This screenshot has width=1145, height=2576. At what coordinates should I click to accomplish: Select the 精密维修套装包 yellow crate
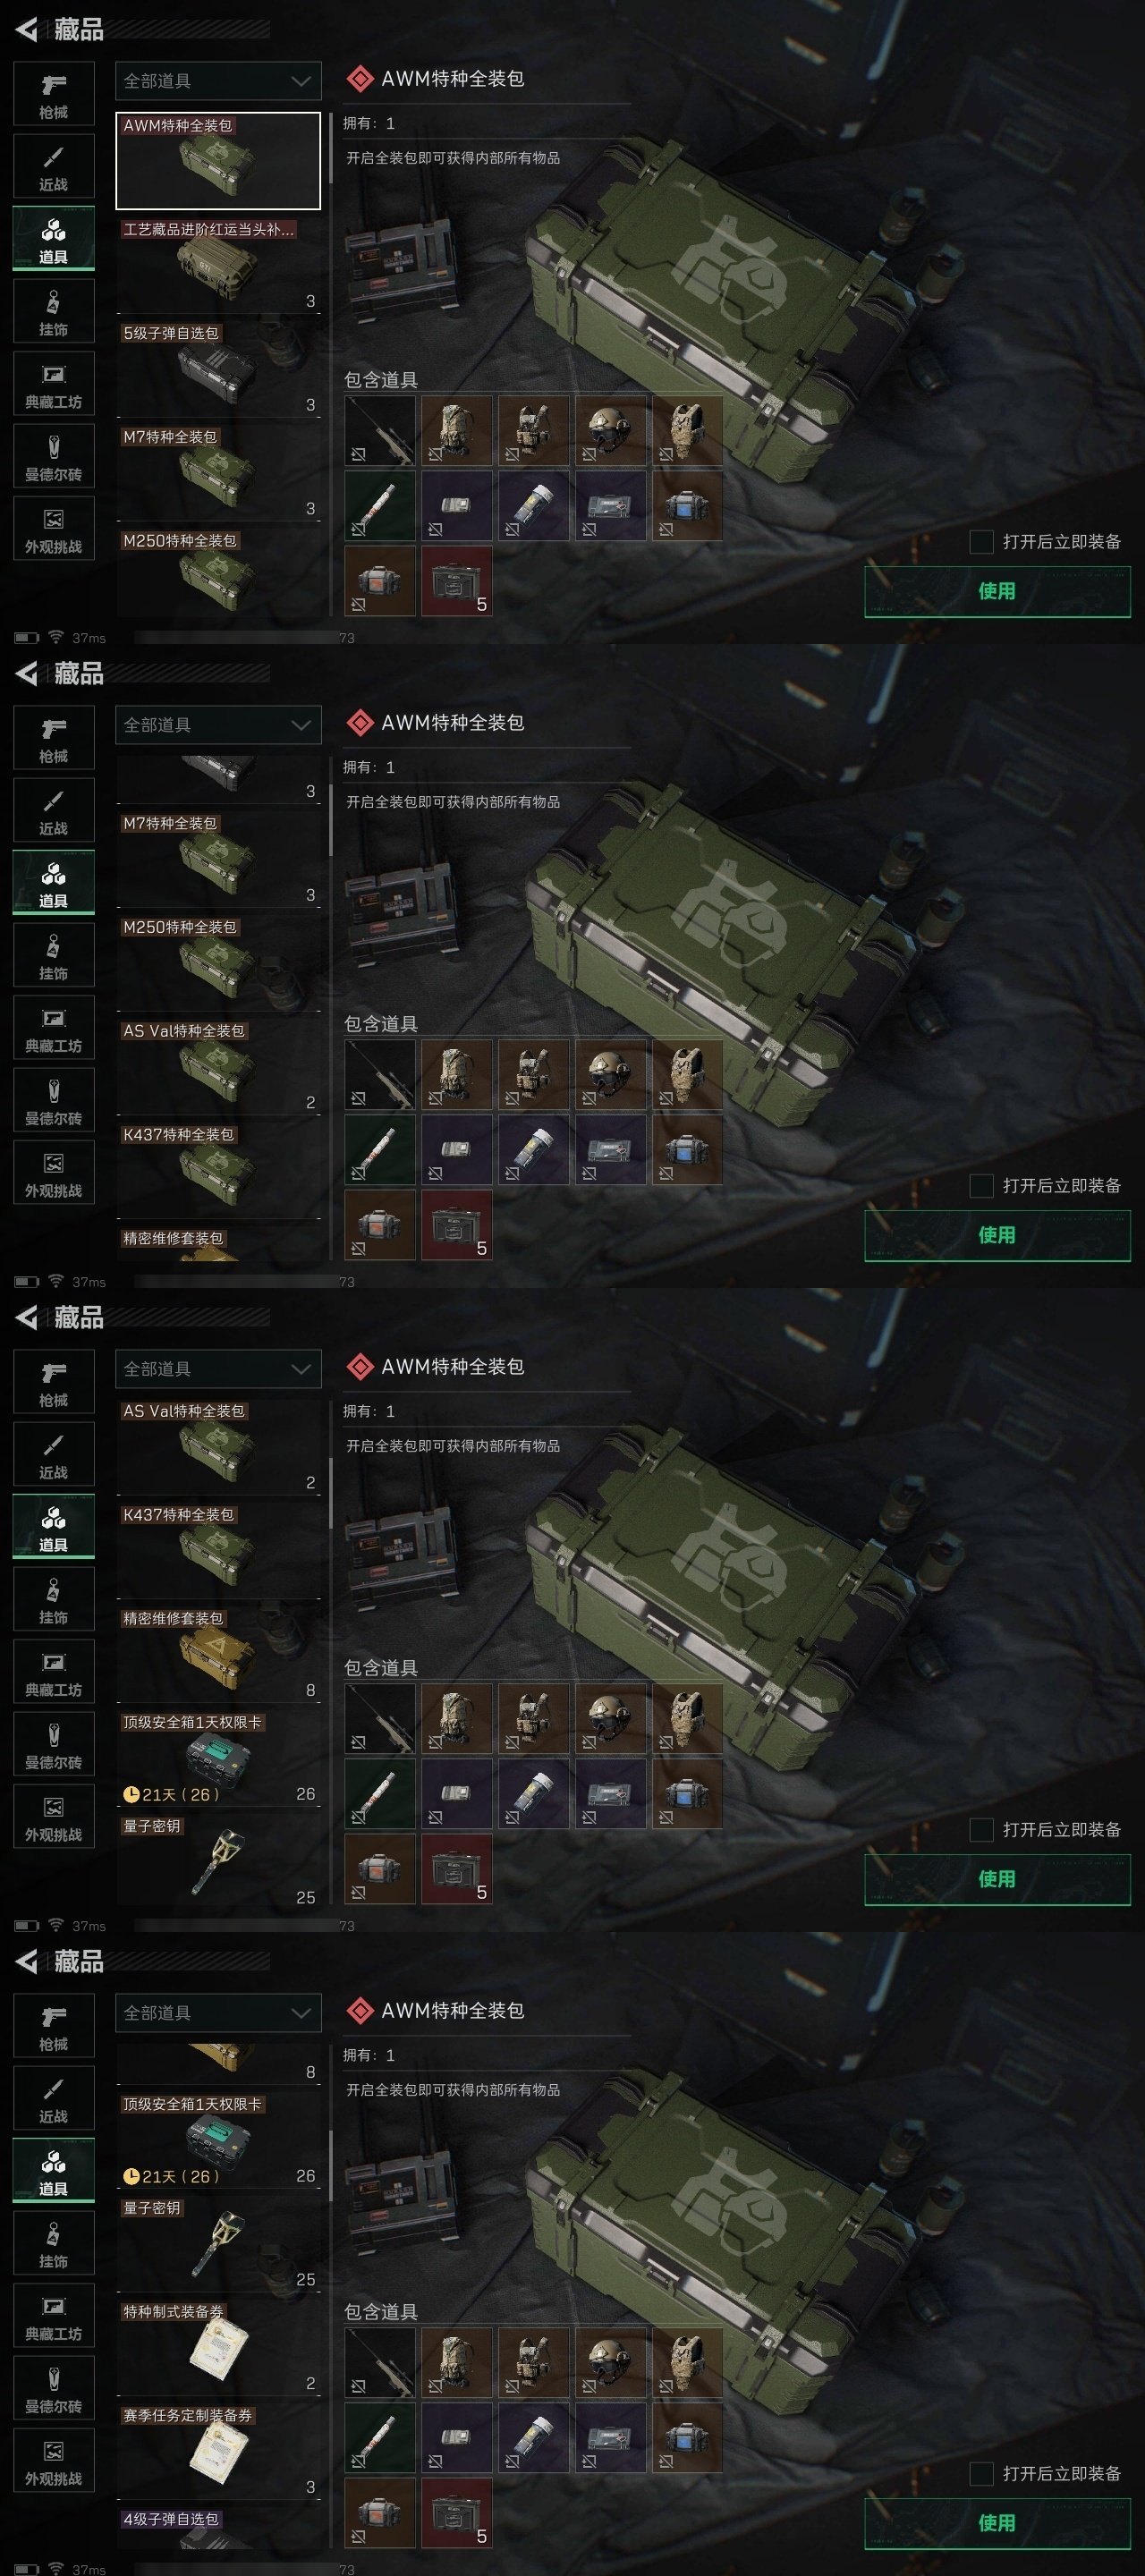pos(218,1653)
